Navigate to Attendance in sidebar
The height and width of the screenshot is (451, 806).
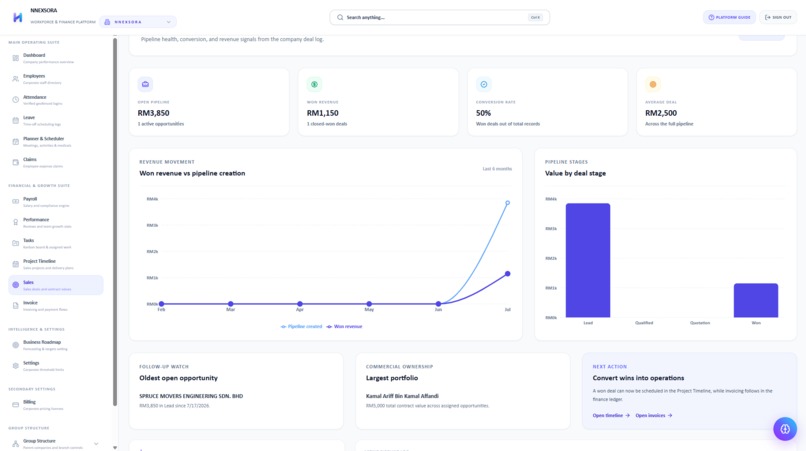pos(56,100)
